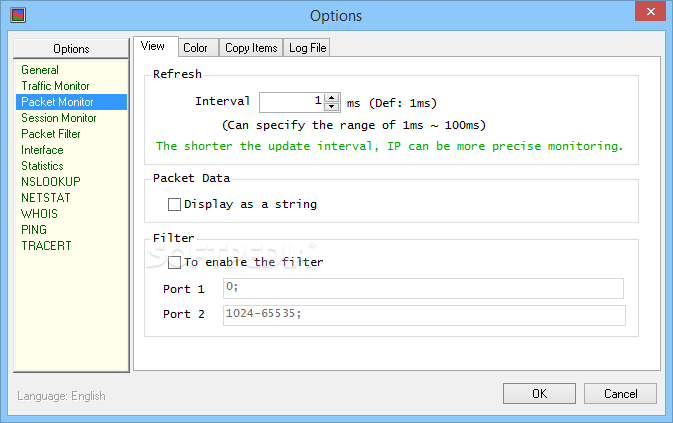673x423 pixels.
Task: Open the NSLOOKUP options page
Action: (x=51, y=182)
